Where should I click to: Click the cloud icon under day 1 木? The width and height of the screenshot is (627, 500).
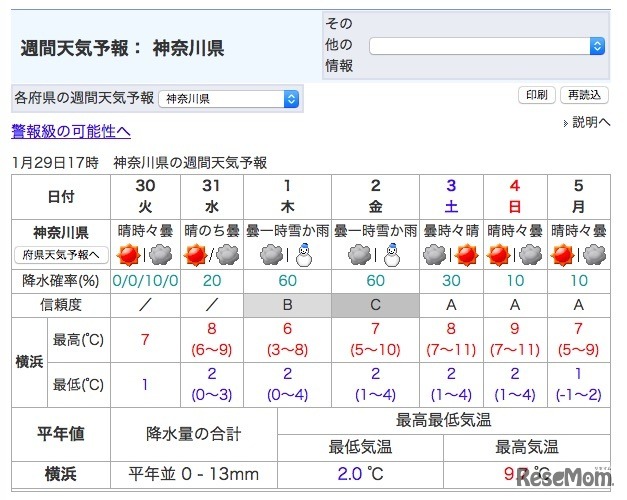(x=271, y=255)
